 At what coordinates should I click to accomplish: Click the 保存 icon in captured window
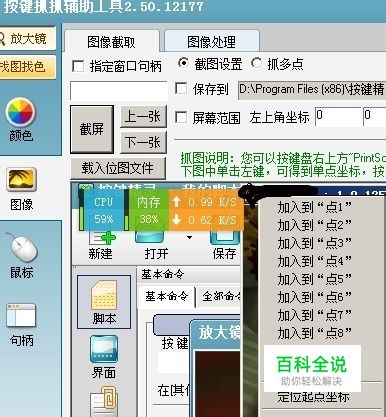[225, 246]
